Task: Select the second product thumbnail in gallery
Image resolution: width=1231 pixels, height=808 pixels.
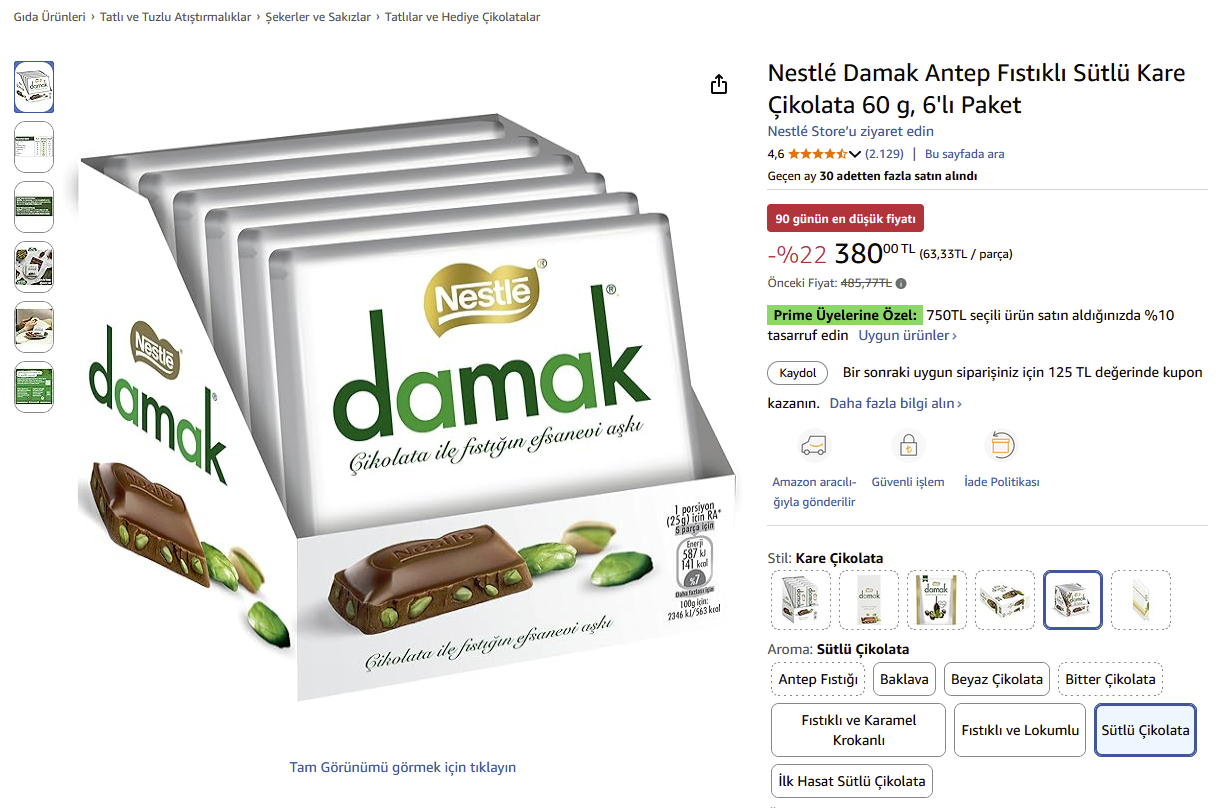Action: click(x=34, y=147)
